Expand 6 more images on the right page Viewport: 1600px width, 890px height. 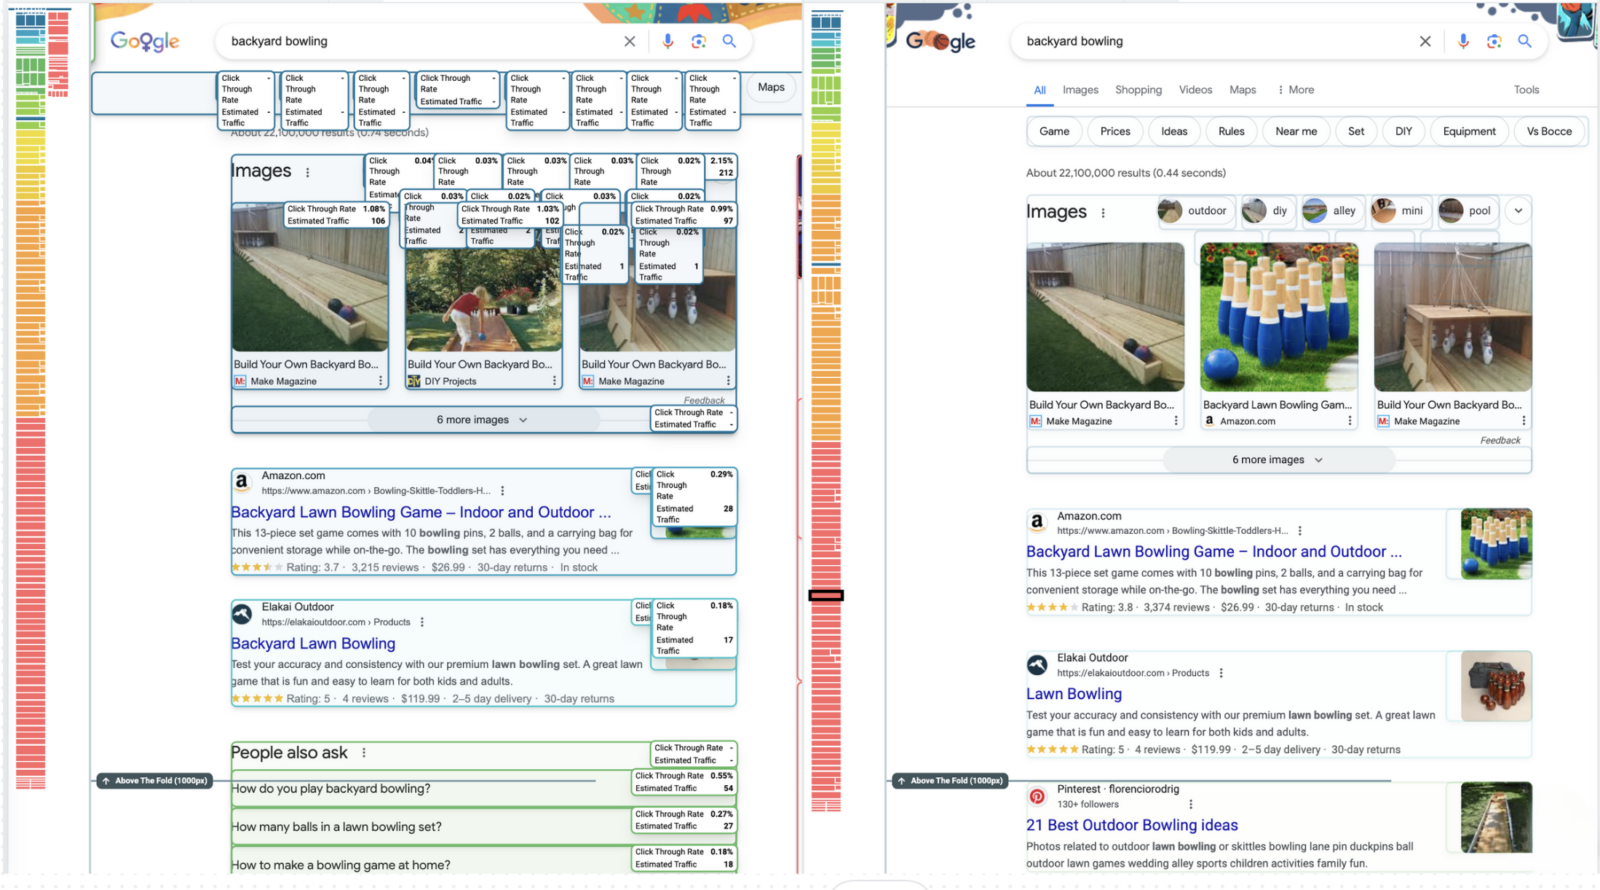tap(1277, 460)
